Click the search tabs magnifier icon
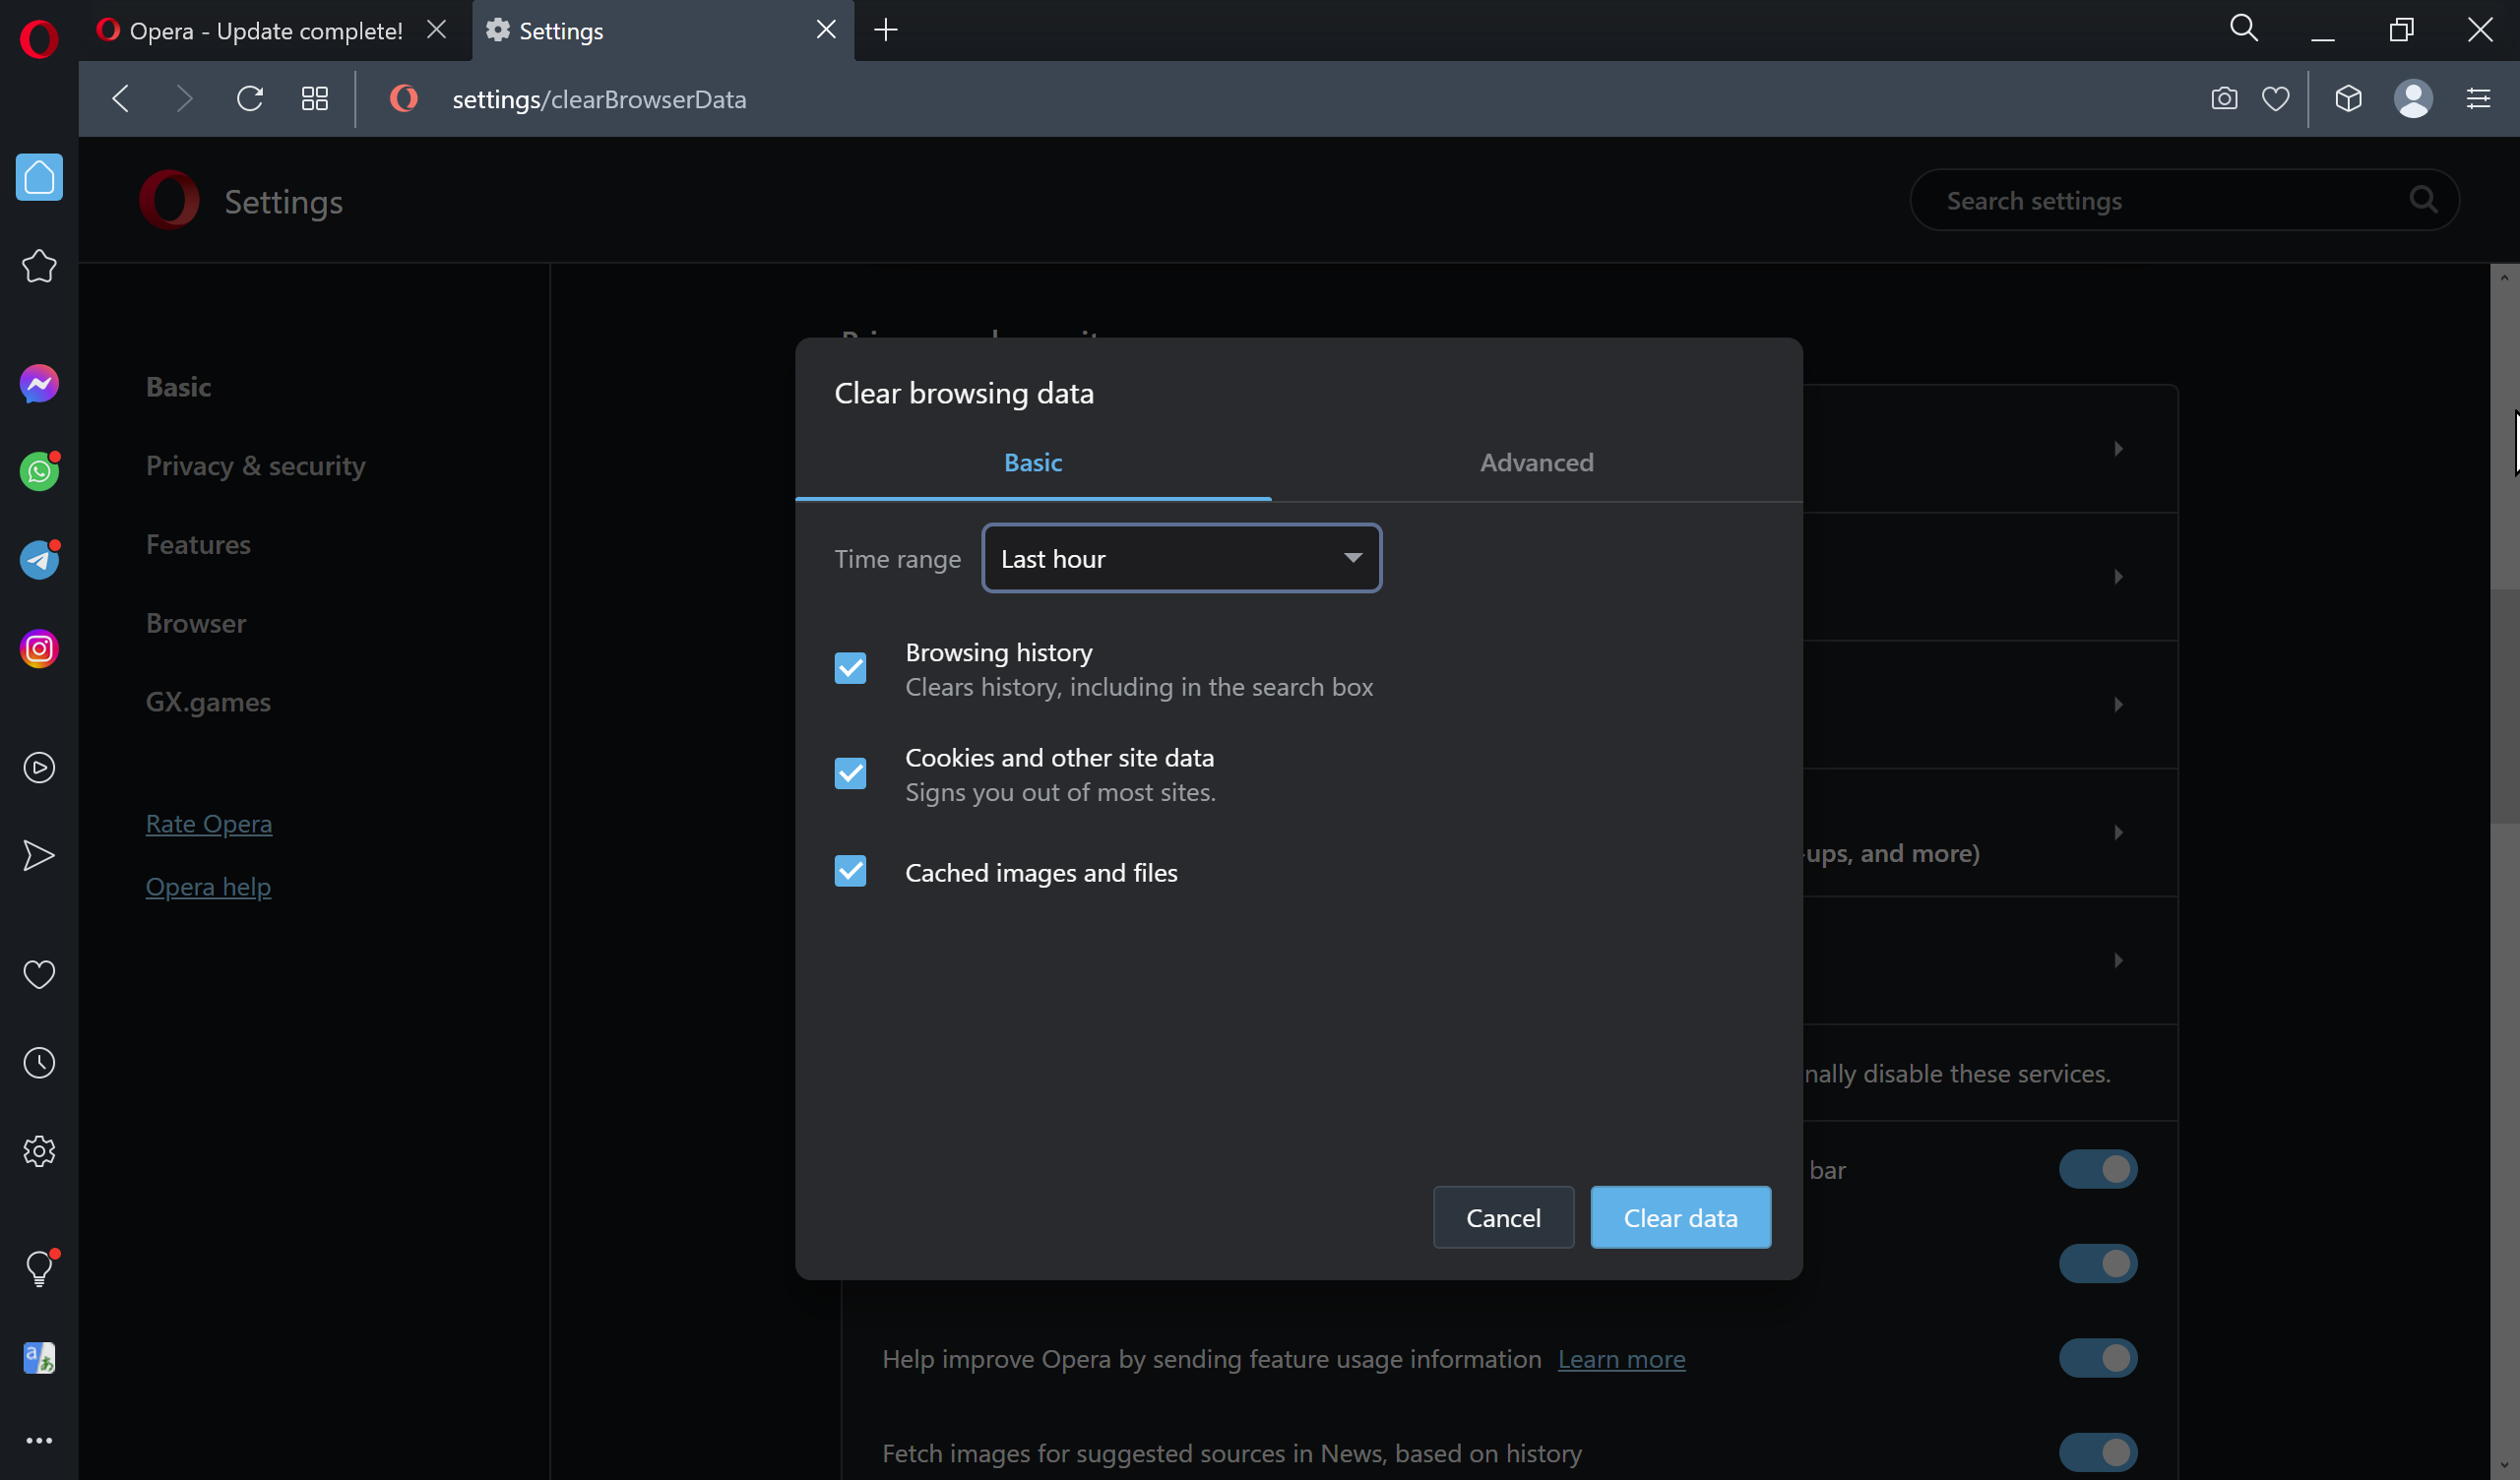This screenshot has width=2520, height=1480. (2244, 28)
